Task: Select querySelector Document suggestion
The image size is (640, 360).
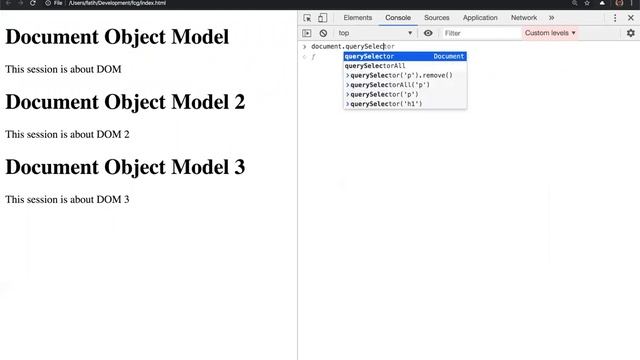Action: coord(405,56)
